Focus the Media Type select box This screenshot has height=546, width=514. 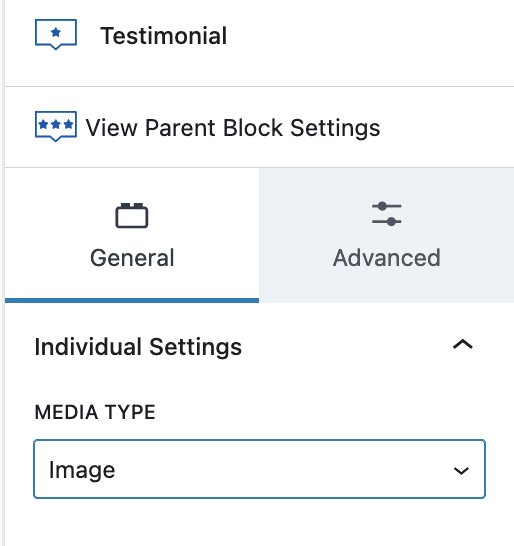(259, 469)
